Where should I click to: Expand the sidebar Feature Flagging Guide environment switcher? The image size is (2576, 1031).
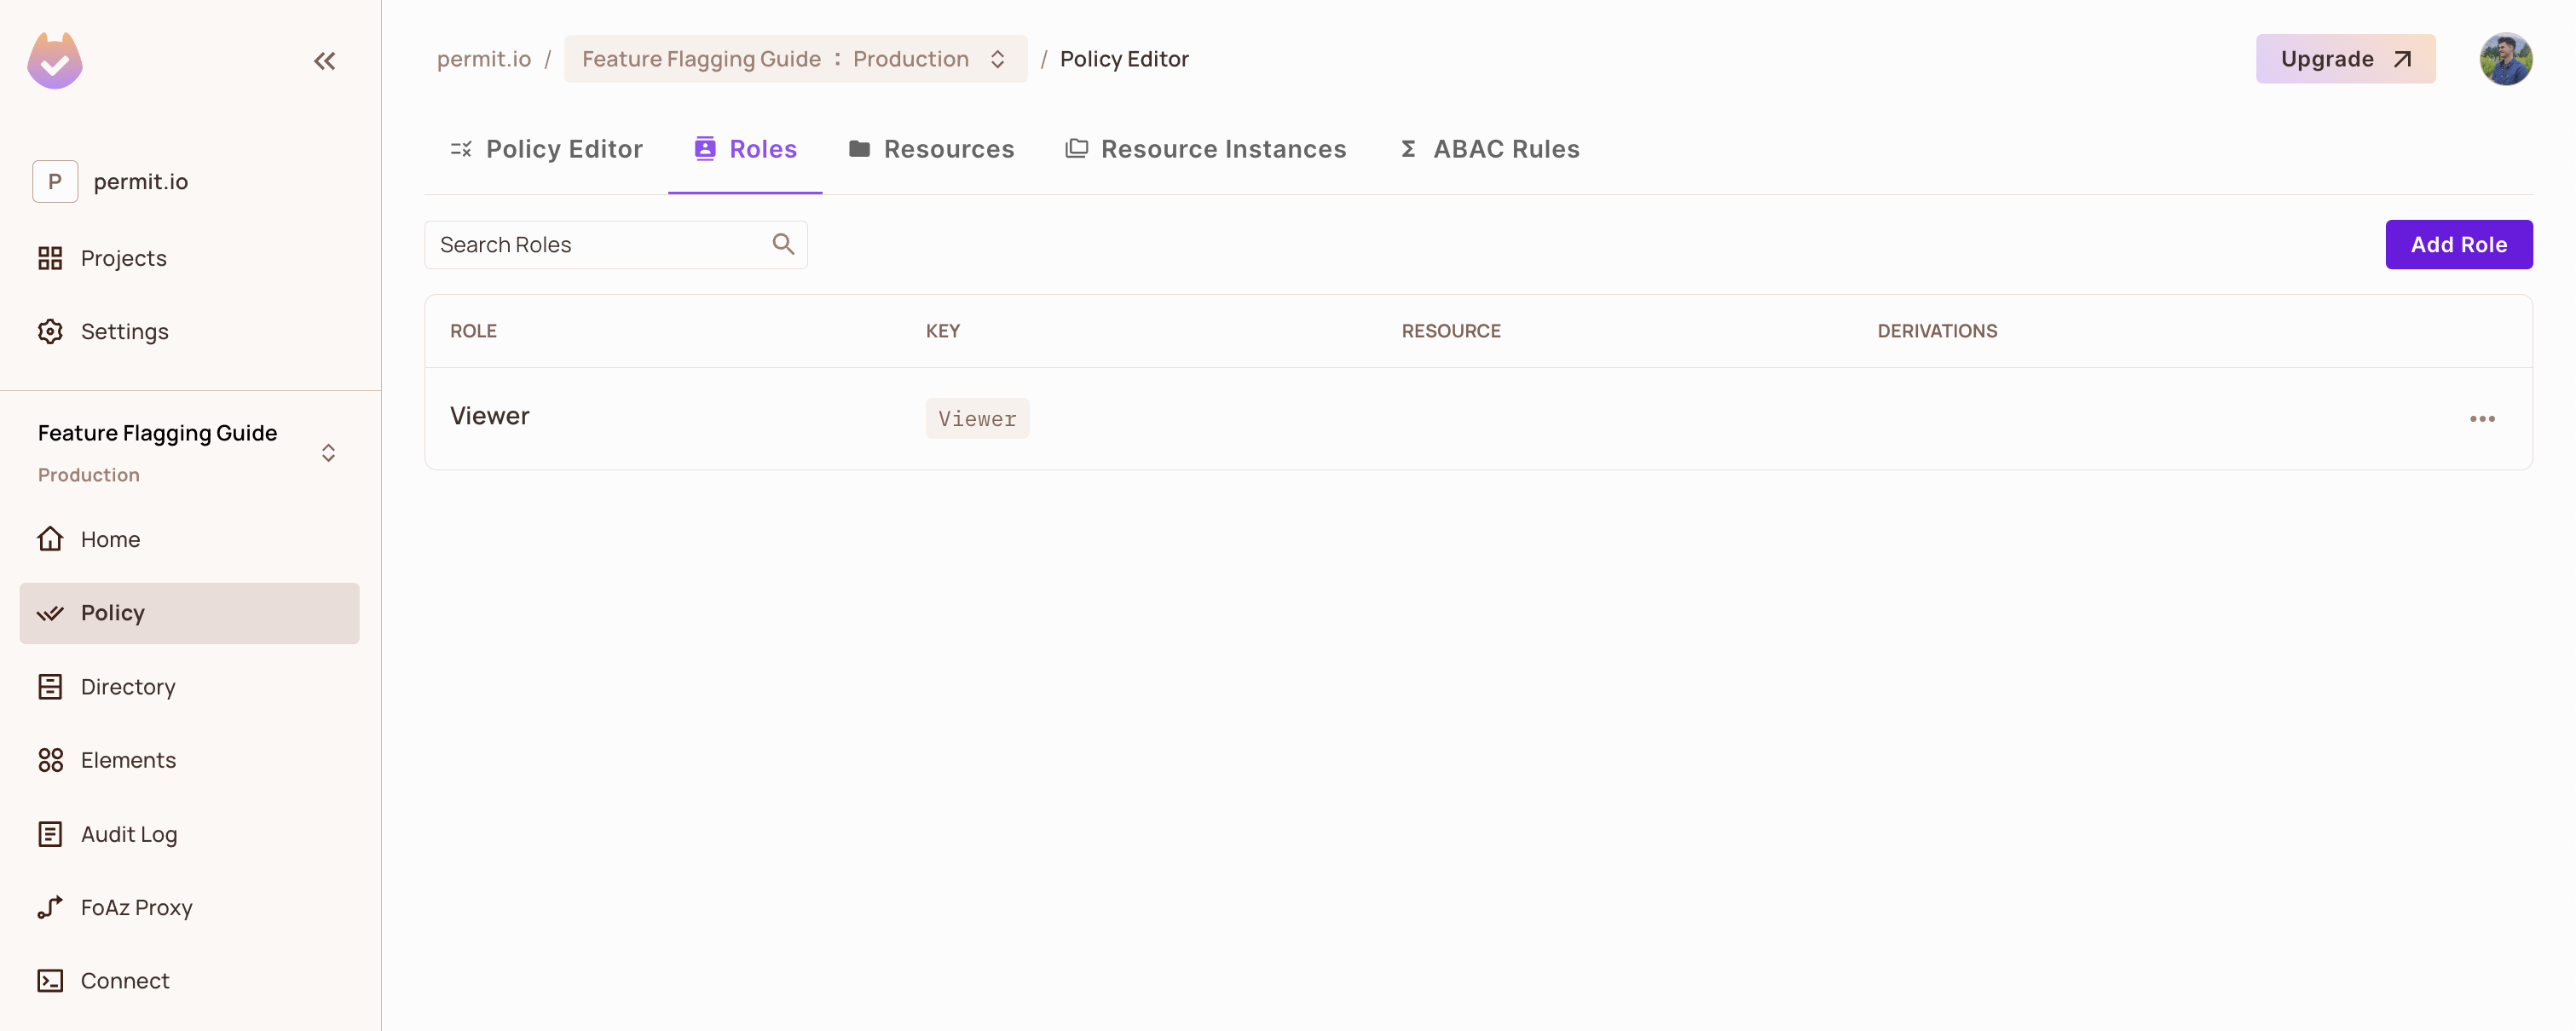click(x=328, y=453)
